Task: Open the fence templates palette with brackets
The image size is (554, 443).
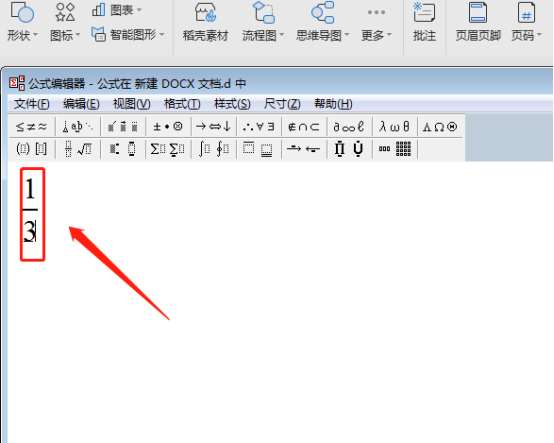Action: coord(31,149)
